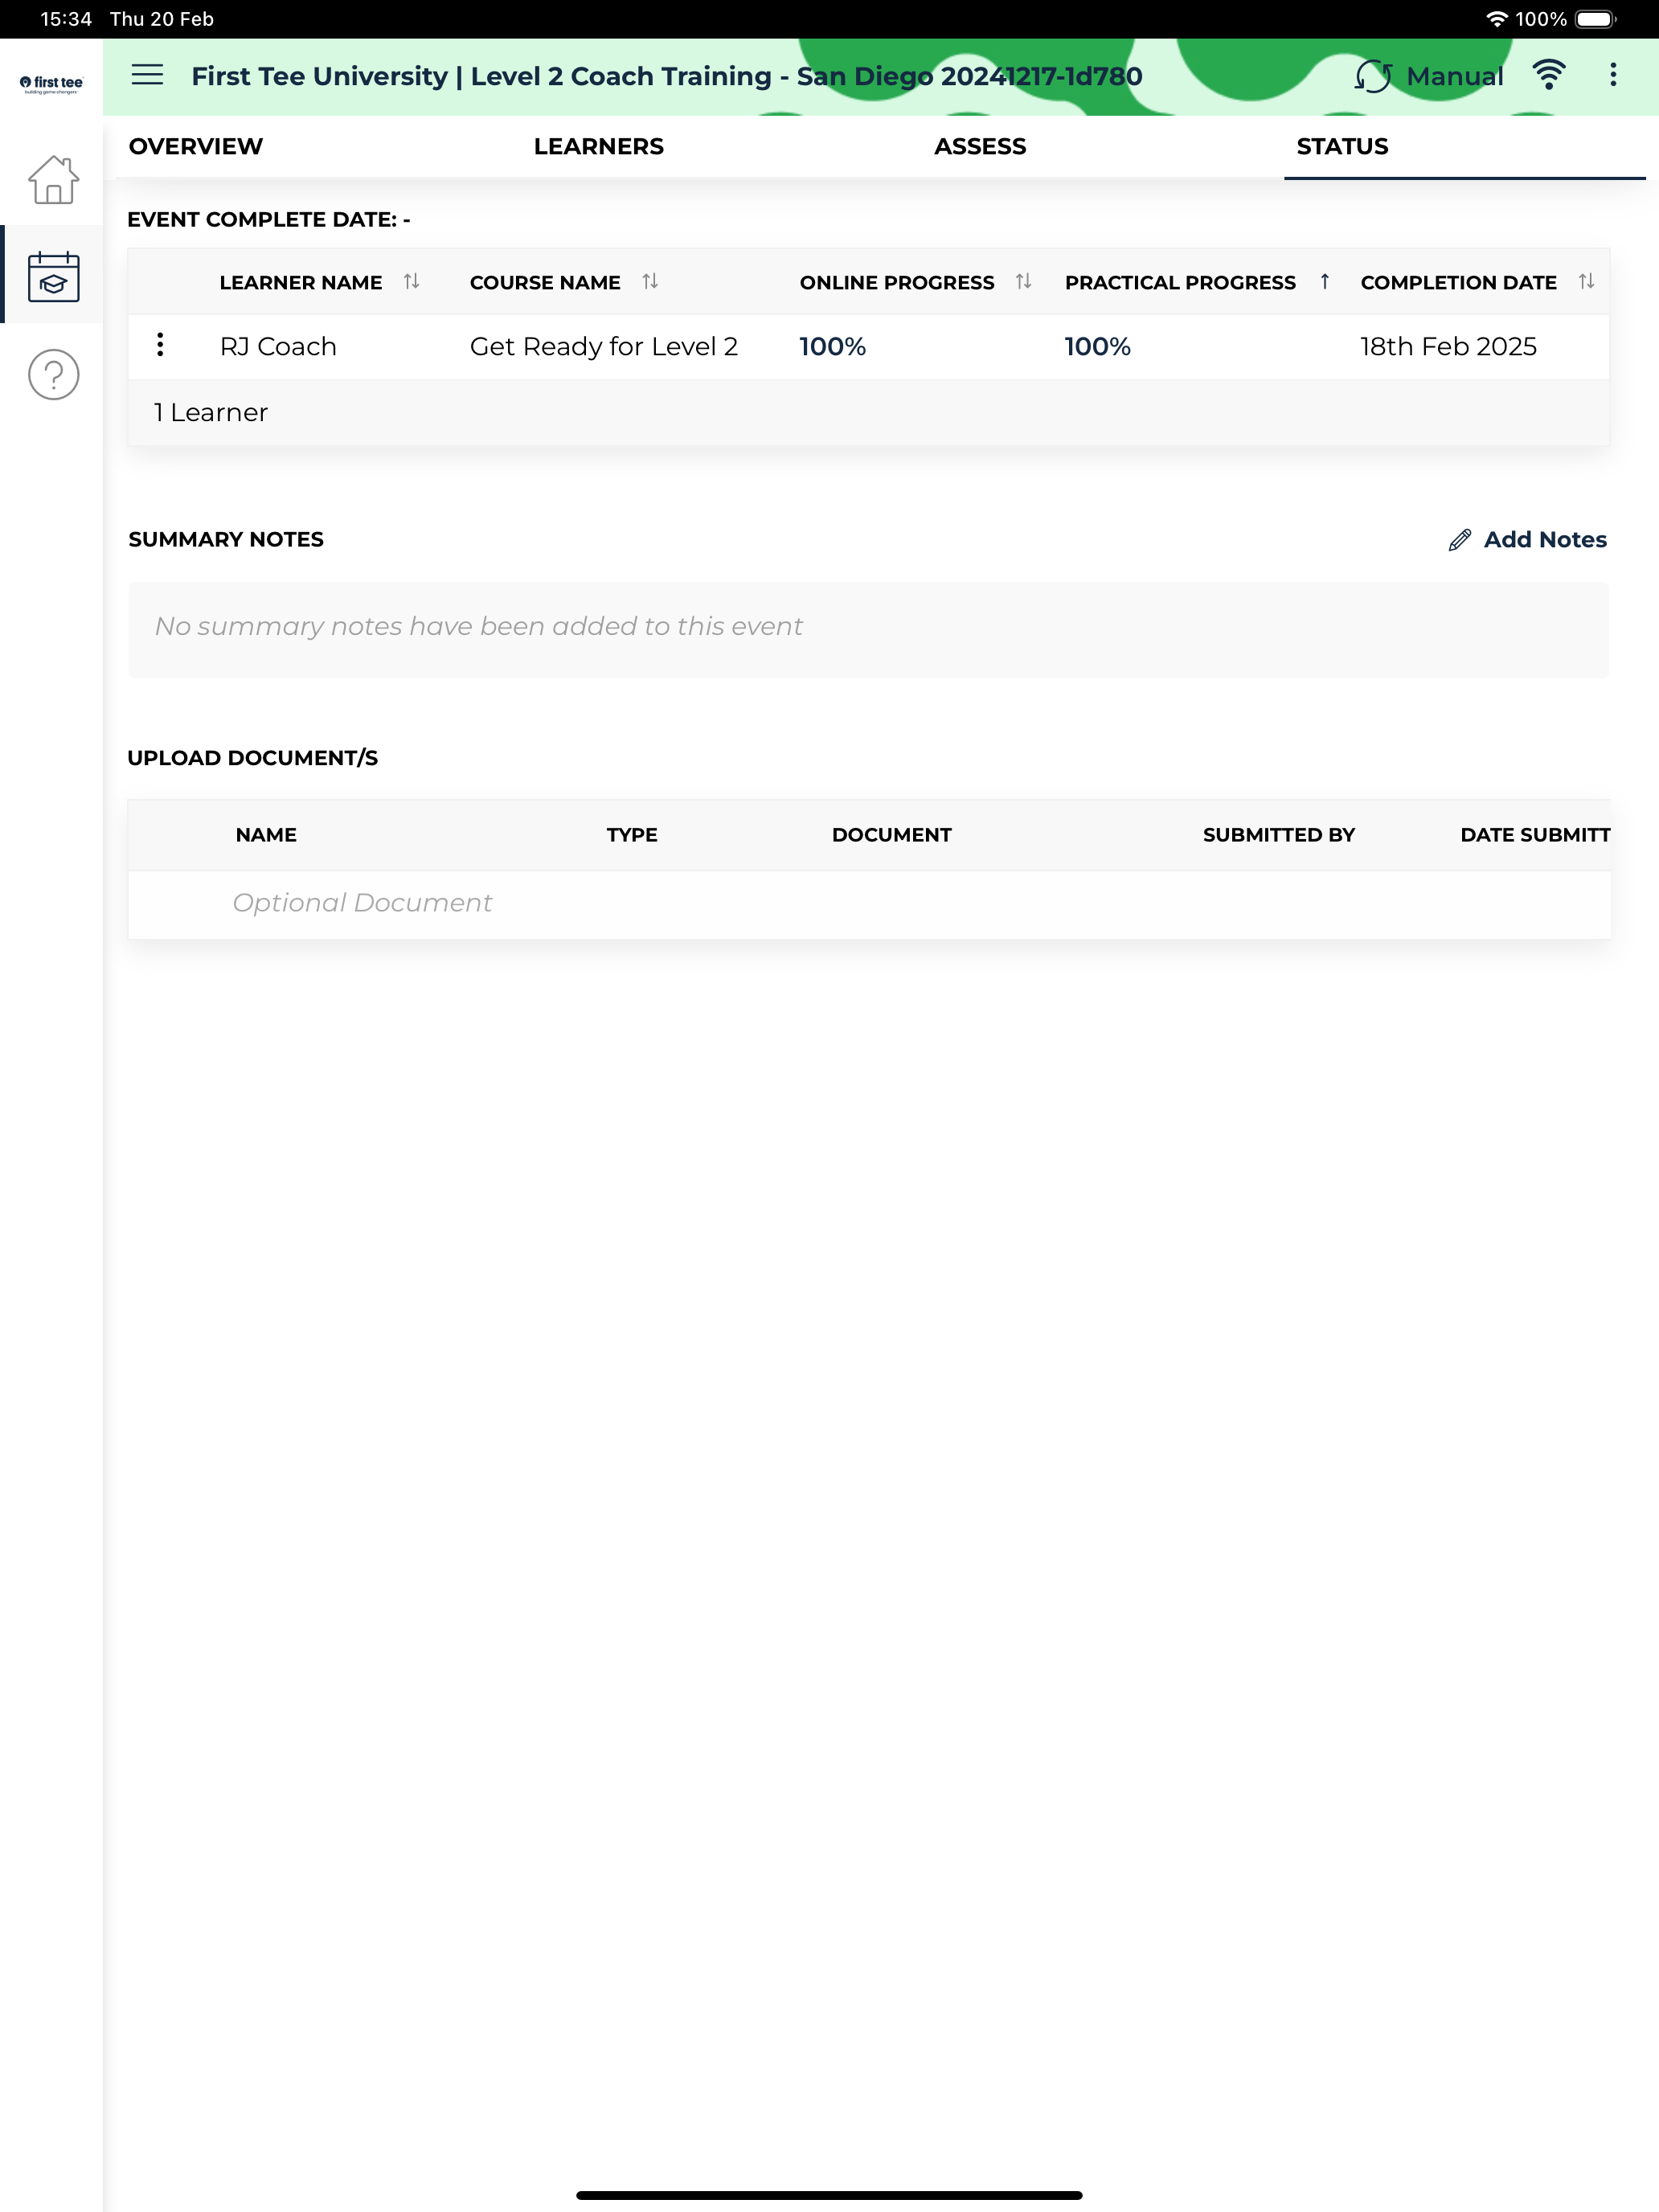Screen dimensions: 1659x2212
Task: Tap the 15:34 clock in status bar
Action: pyautogui.click(x=66, y=19)
